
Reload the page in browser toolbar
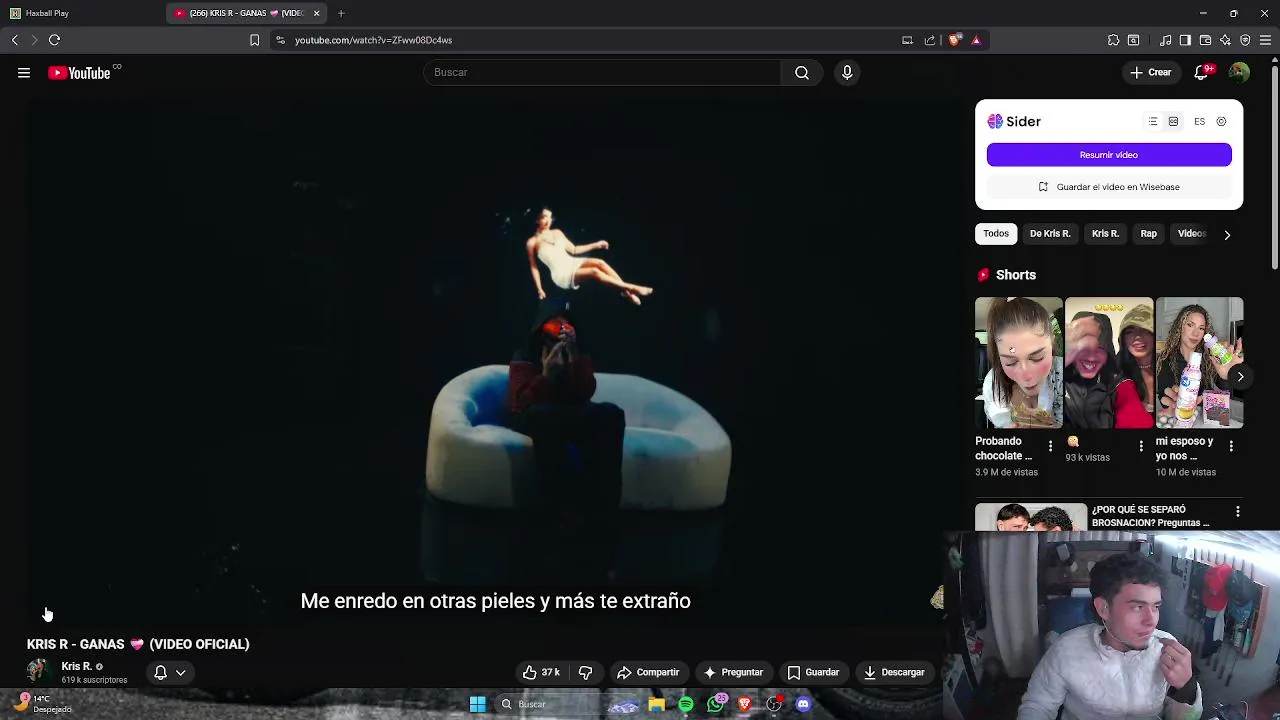(54, 40)
